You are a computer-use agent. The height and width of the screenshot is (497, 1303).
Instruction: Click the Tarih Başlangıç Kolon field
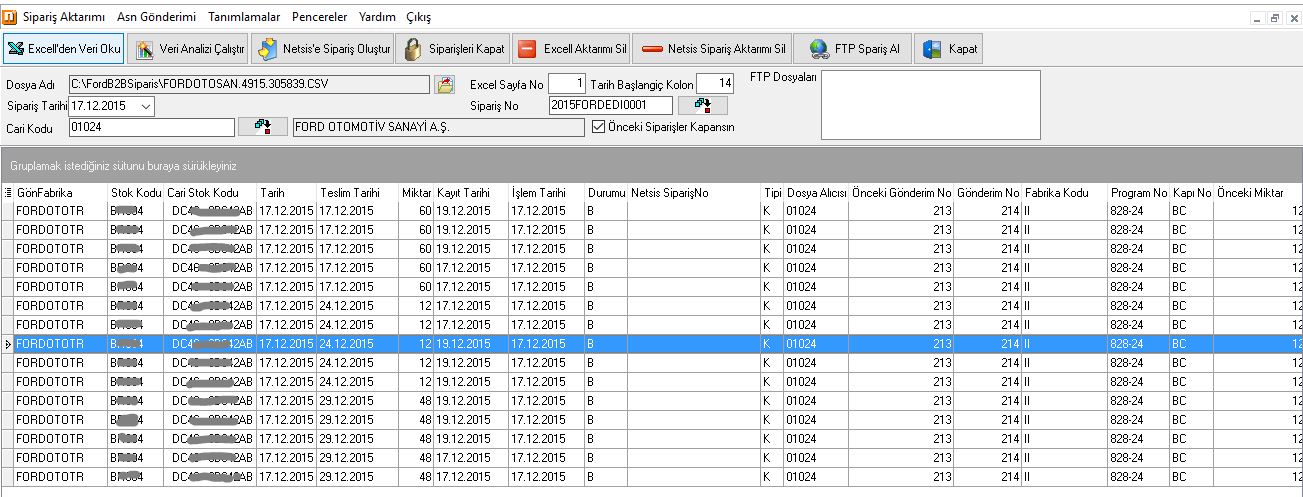click(x=715, y=84)
